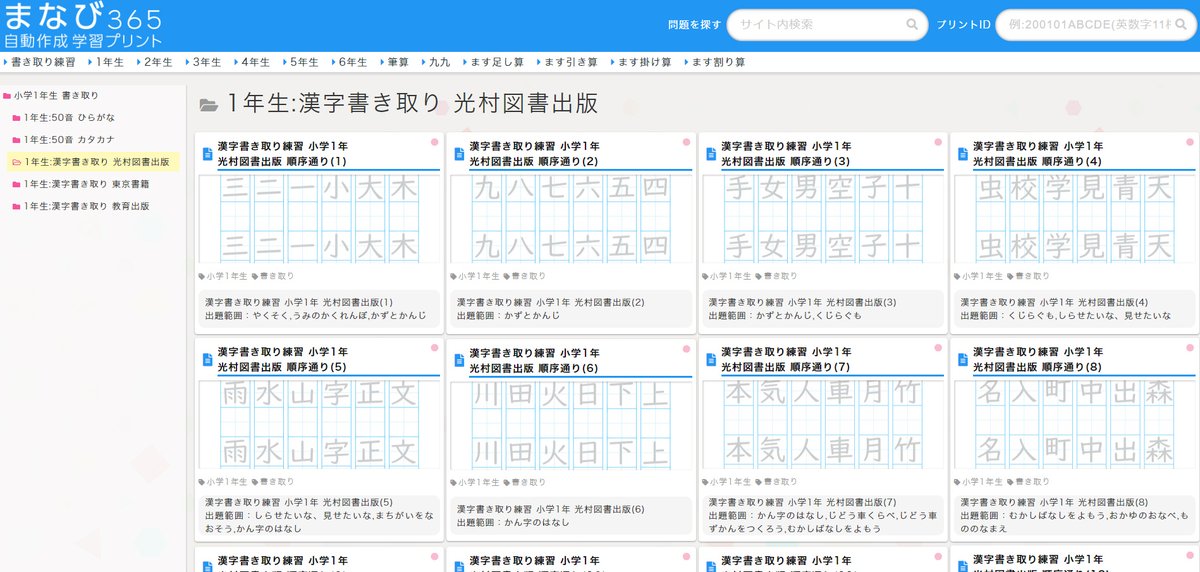Click the magnifier icon in site search

click(x=912, y=25)
